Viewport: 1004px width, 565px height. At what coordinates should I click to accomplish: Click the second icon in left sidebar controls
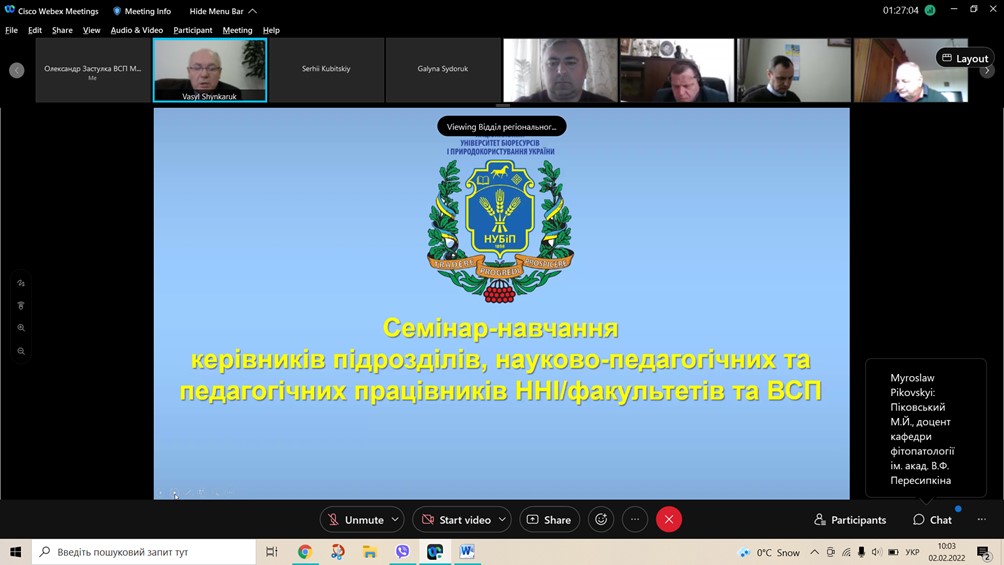click(x=21, y=306)
